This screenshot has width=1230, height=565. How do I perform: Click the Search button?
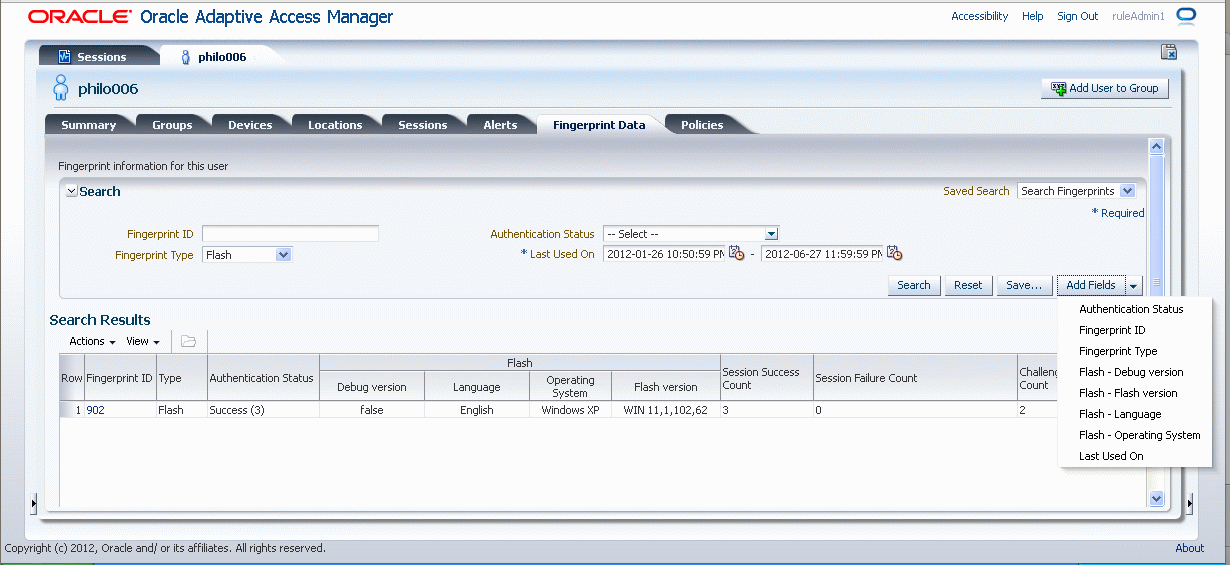click(914, 286)
